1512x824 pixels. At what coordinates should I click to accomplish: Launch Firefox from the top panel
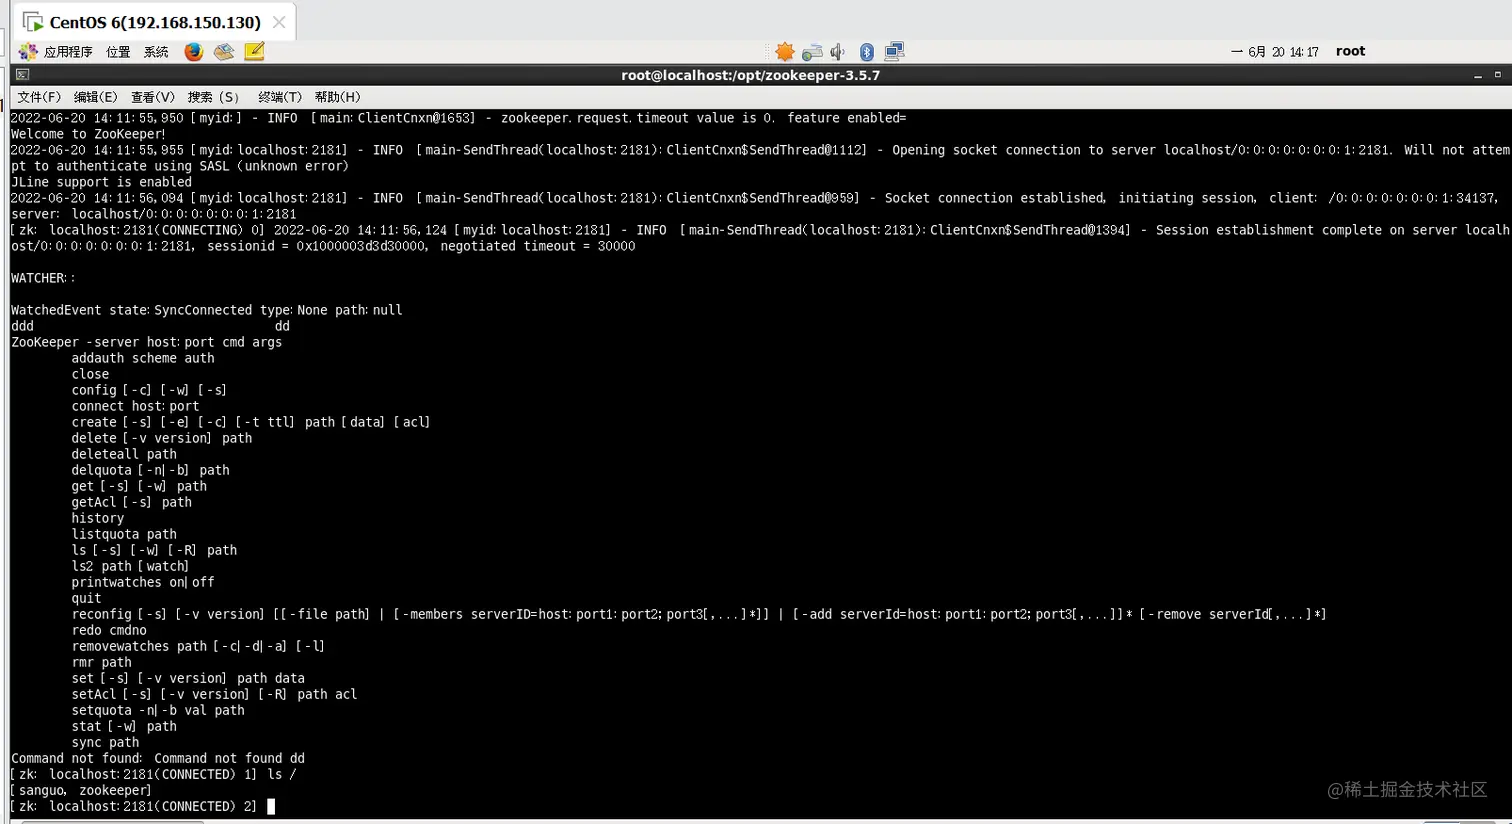point(194,52)
